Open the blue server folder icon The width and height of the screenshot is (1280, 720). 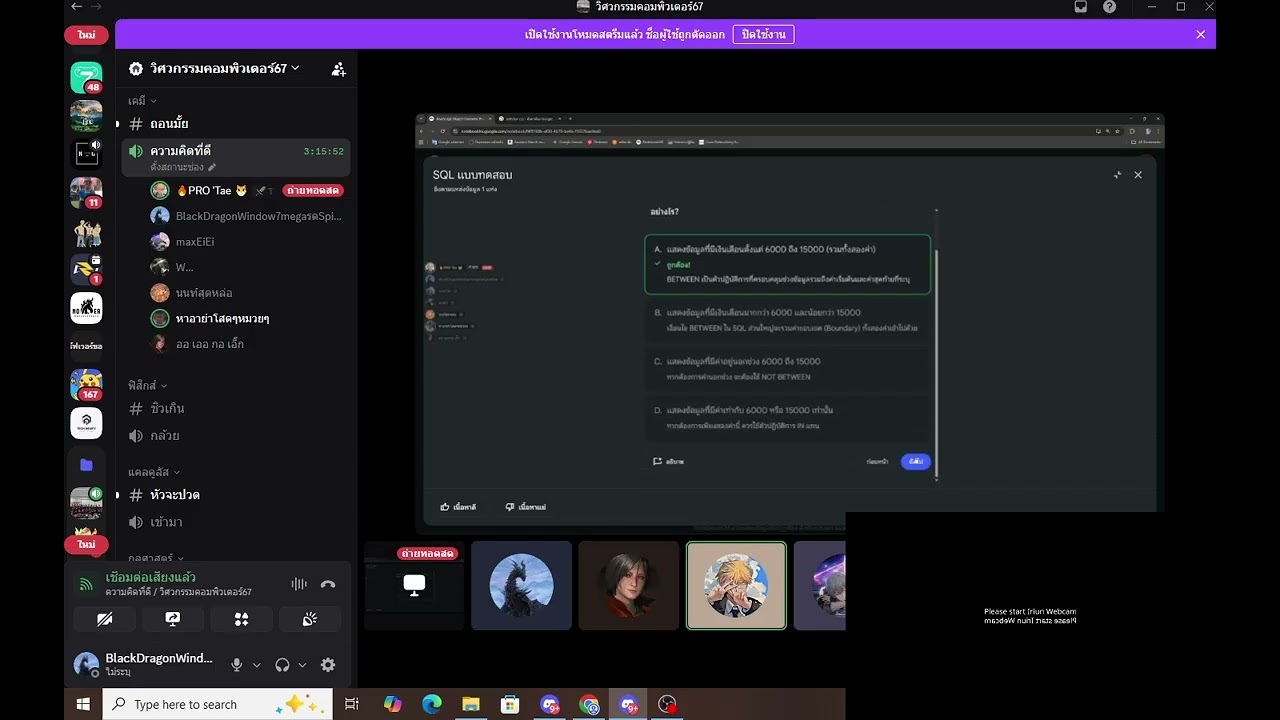pyautogui.click(x=86, y=465)
